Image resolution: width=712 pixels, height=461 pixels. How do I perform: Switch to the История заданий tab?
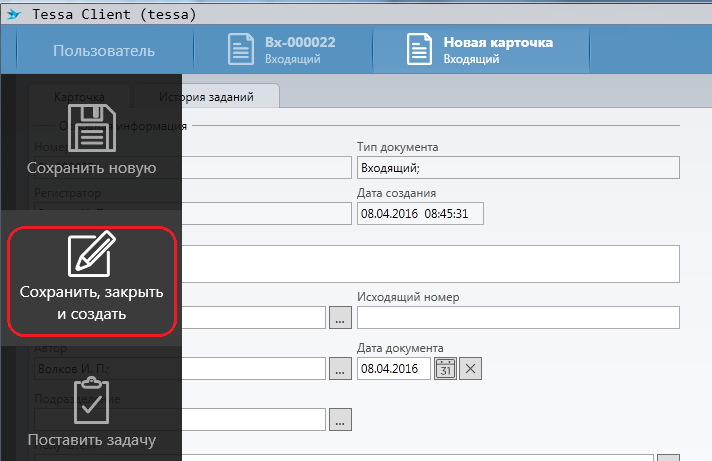pos(206,97)
